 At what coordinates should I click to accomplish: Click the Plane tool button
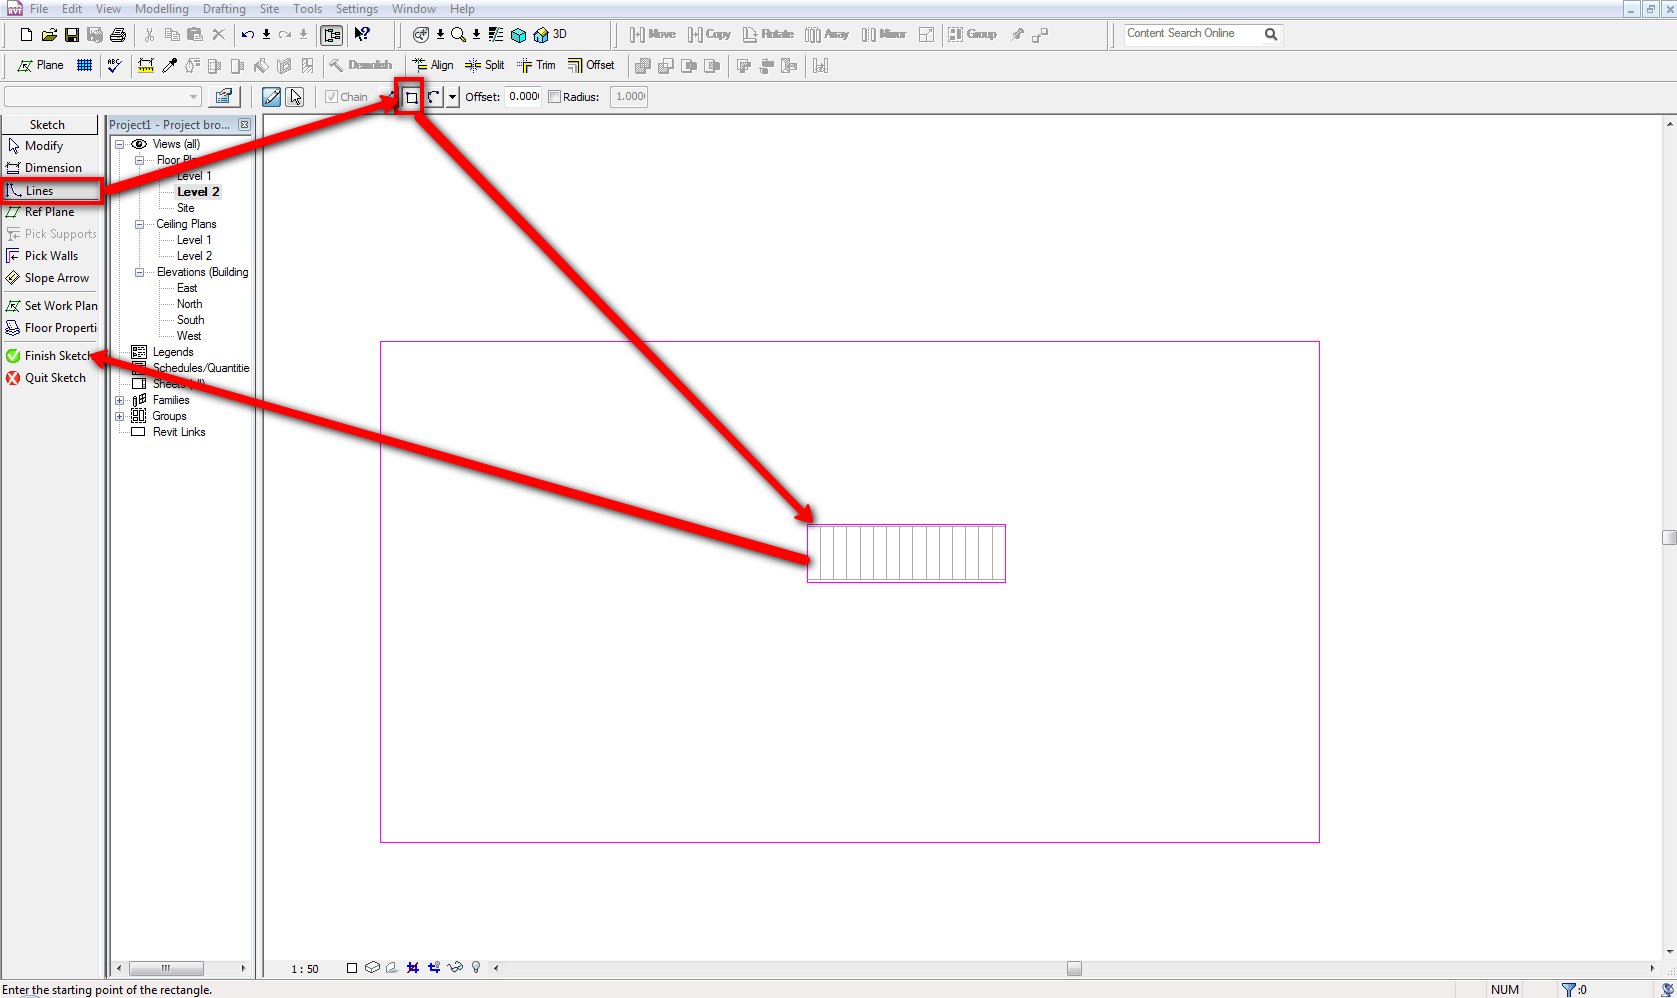coord(40,66)
